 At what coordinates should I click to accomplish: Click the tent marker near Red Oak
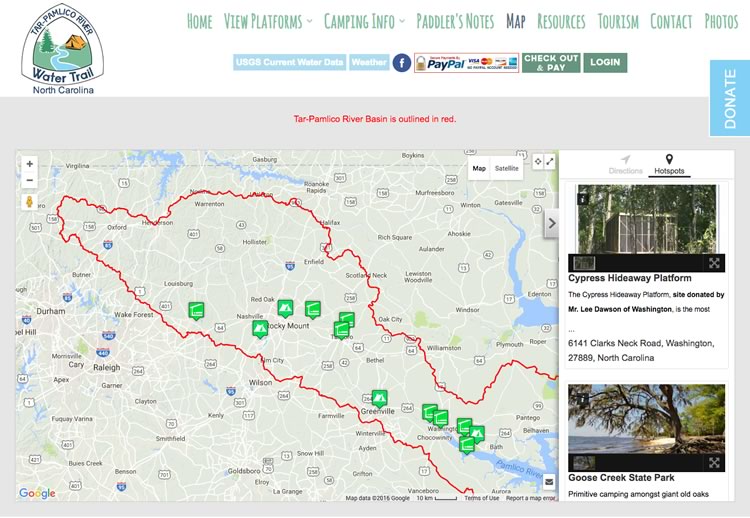pos(285,309)
